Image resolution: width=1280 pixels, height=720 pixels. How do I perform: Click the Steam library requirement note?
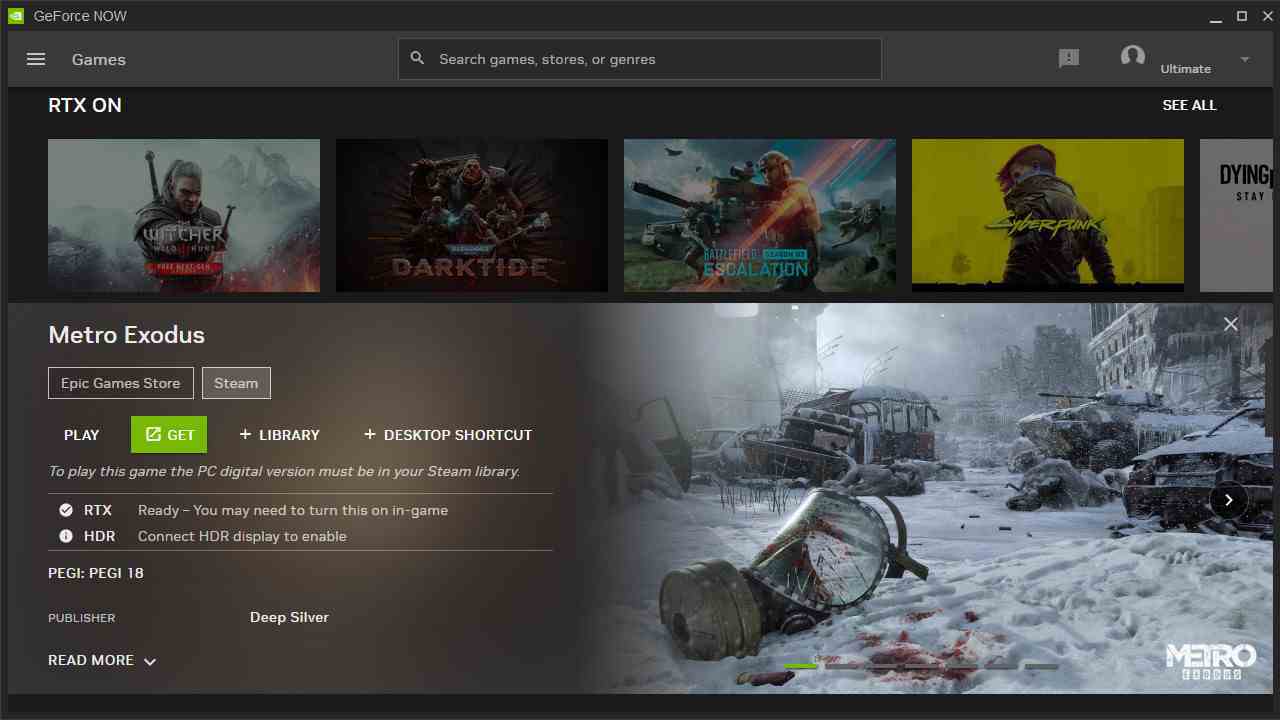284,471
